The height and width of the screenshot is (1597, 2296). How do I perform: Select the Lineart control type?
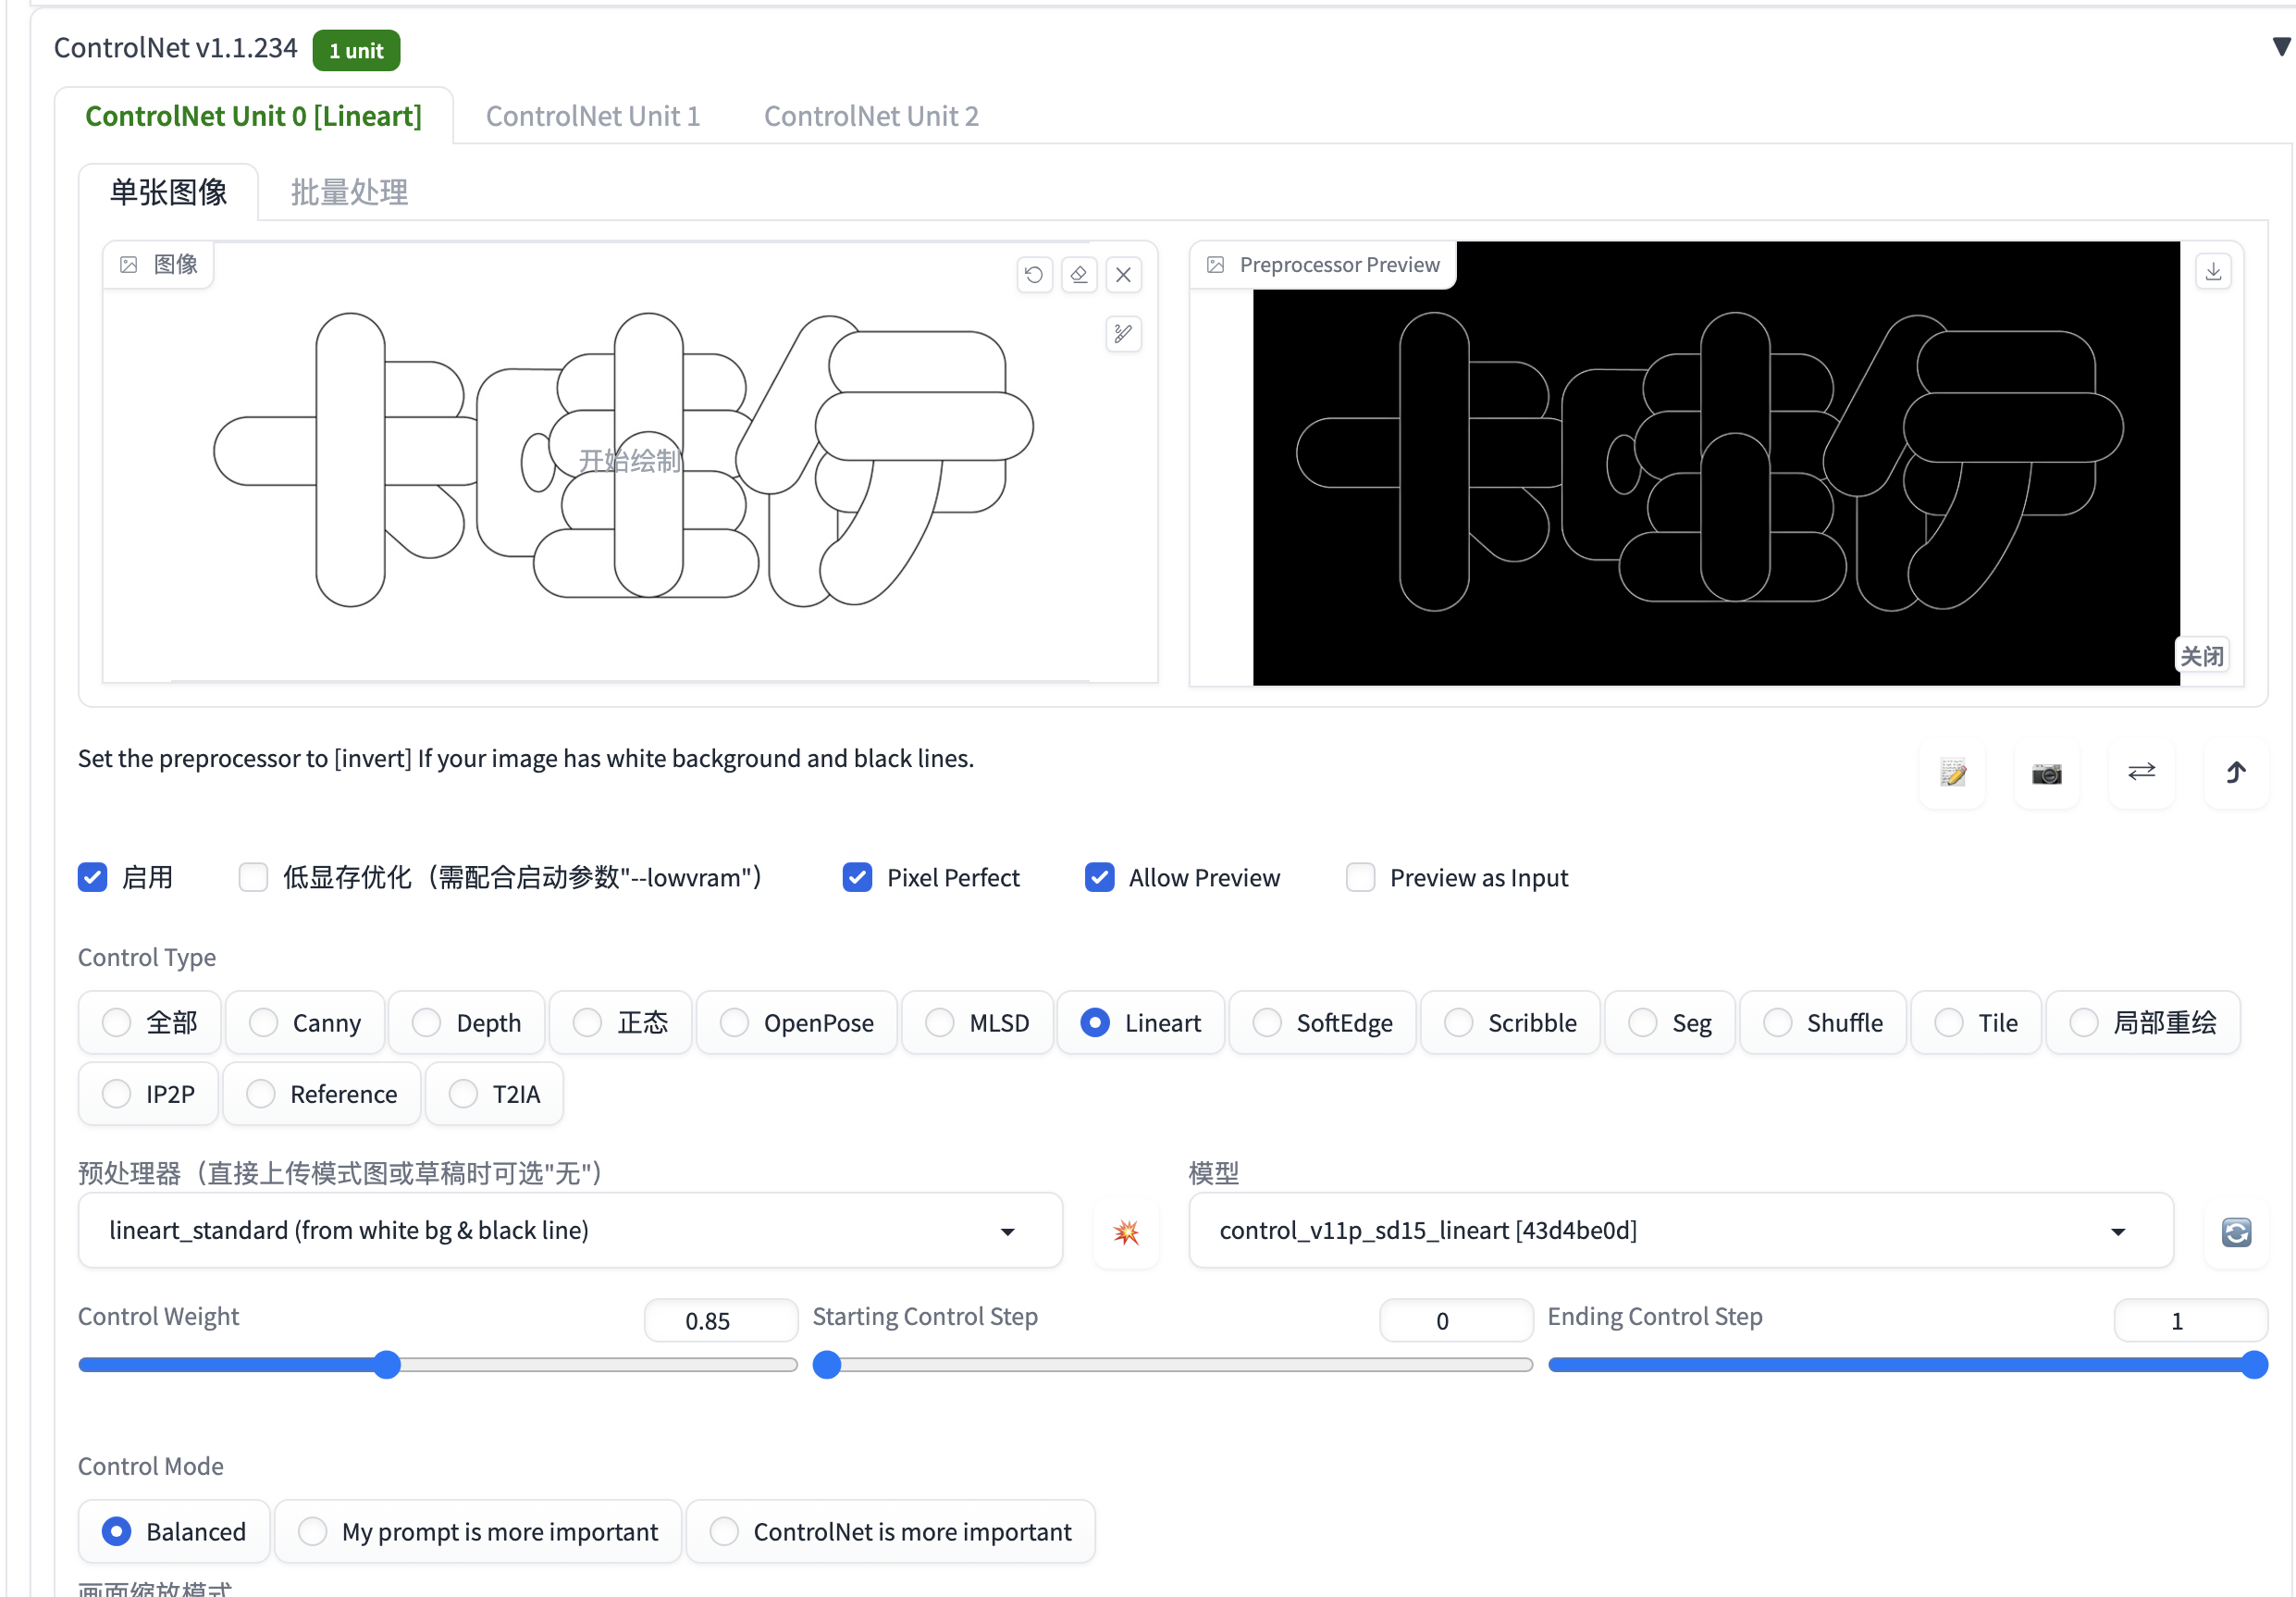click(1141, 1022)
